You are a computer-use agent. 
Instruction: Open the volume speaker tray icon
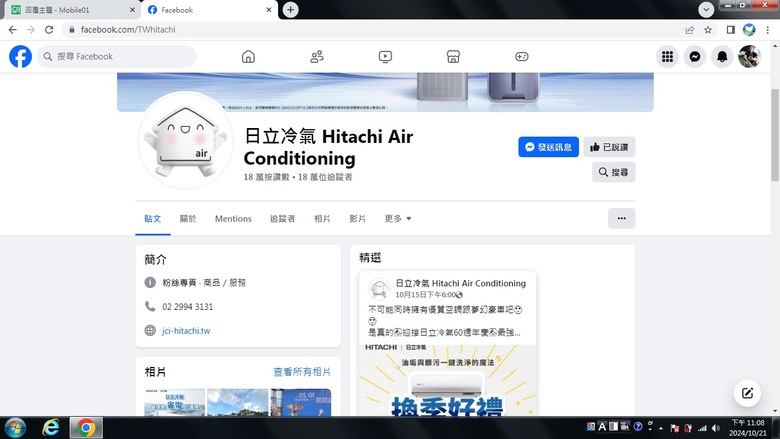click(716, 428)
